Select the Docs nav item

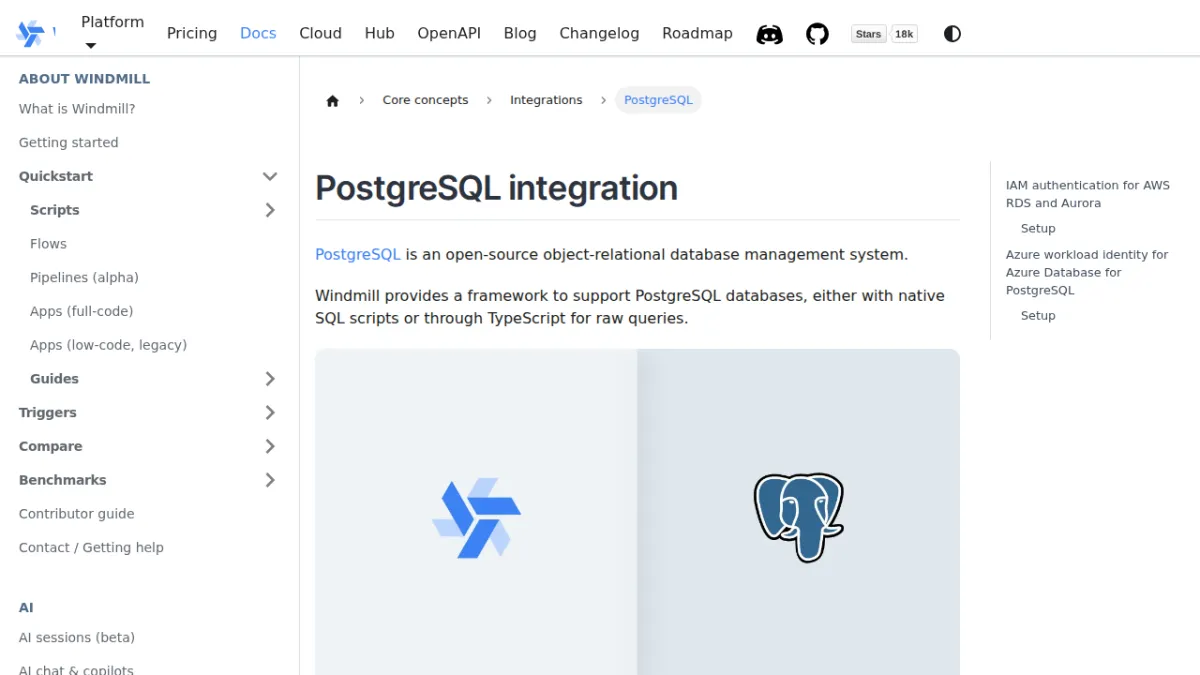click(x=258, y=33)
